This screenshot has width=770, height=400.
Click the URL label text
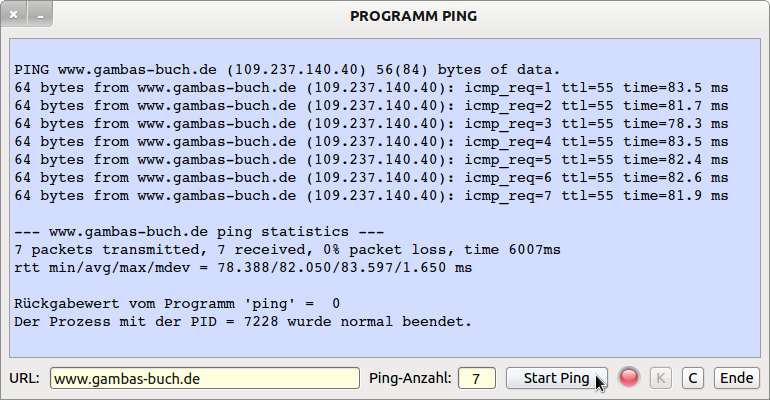click(x=25, y=378)
